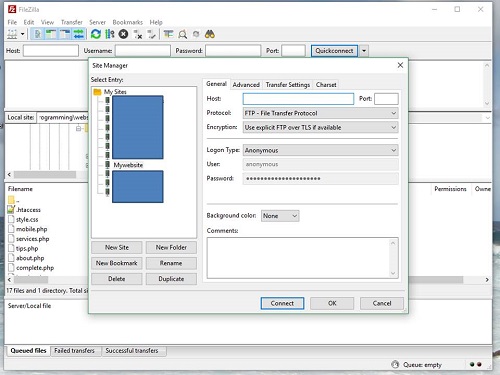Toggle remote directory tree icon
Image resolution: width=500 pixels, height=375 pixels.
click(65, 34)
